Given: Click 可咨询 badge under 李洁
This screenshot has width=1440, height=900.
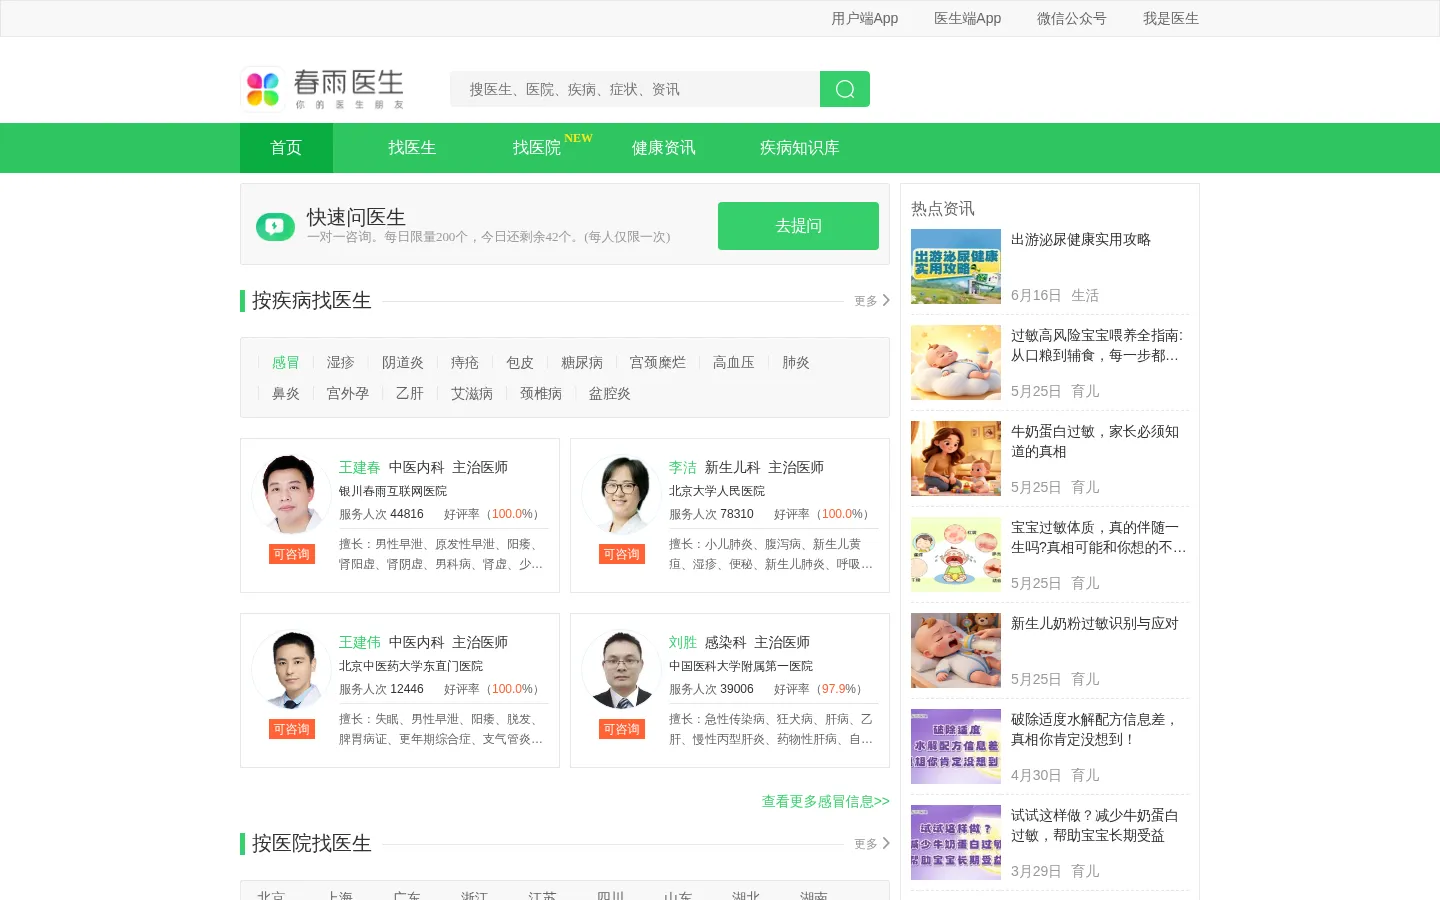Looking at the screenshot, I should click(622, 554).
